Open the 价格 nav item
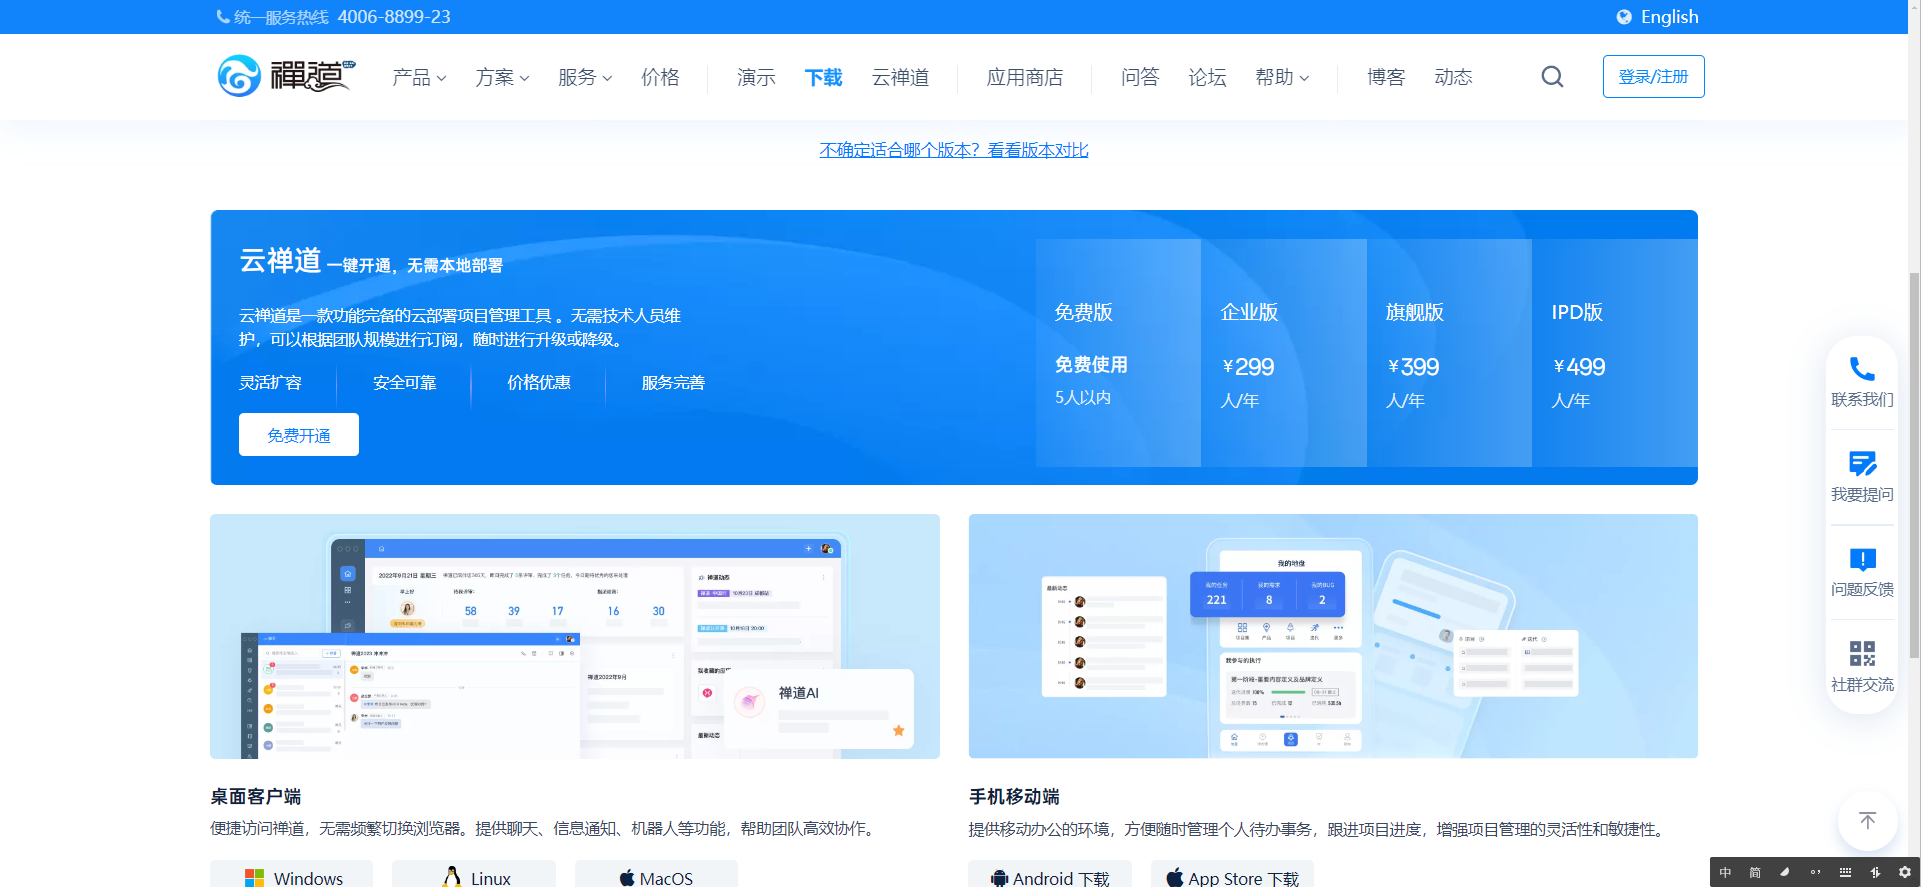The width and height of the screenshot is (1921, 887). [660, 77]
